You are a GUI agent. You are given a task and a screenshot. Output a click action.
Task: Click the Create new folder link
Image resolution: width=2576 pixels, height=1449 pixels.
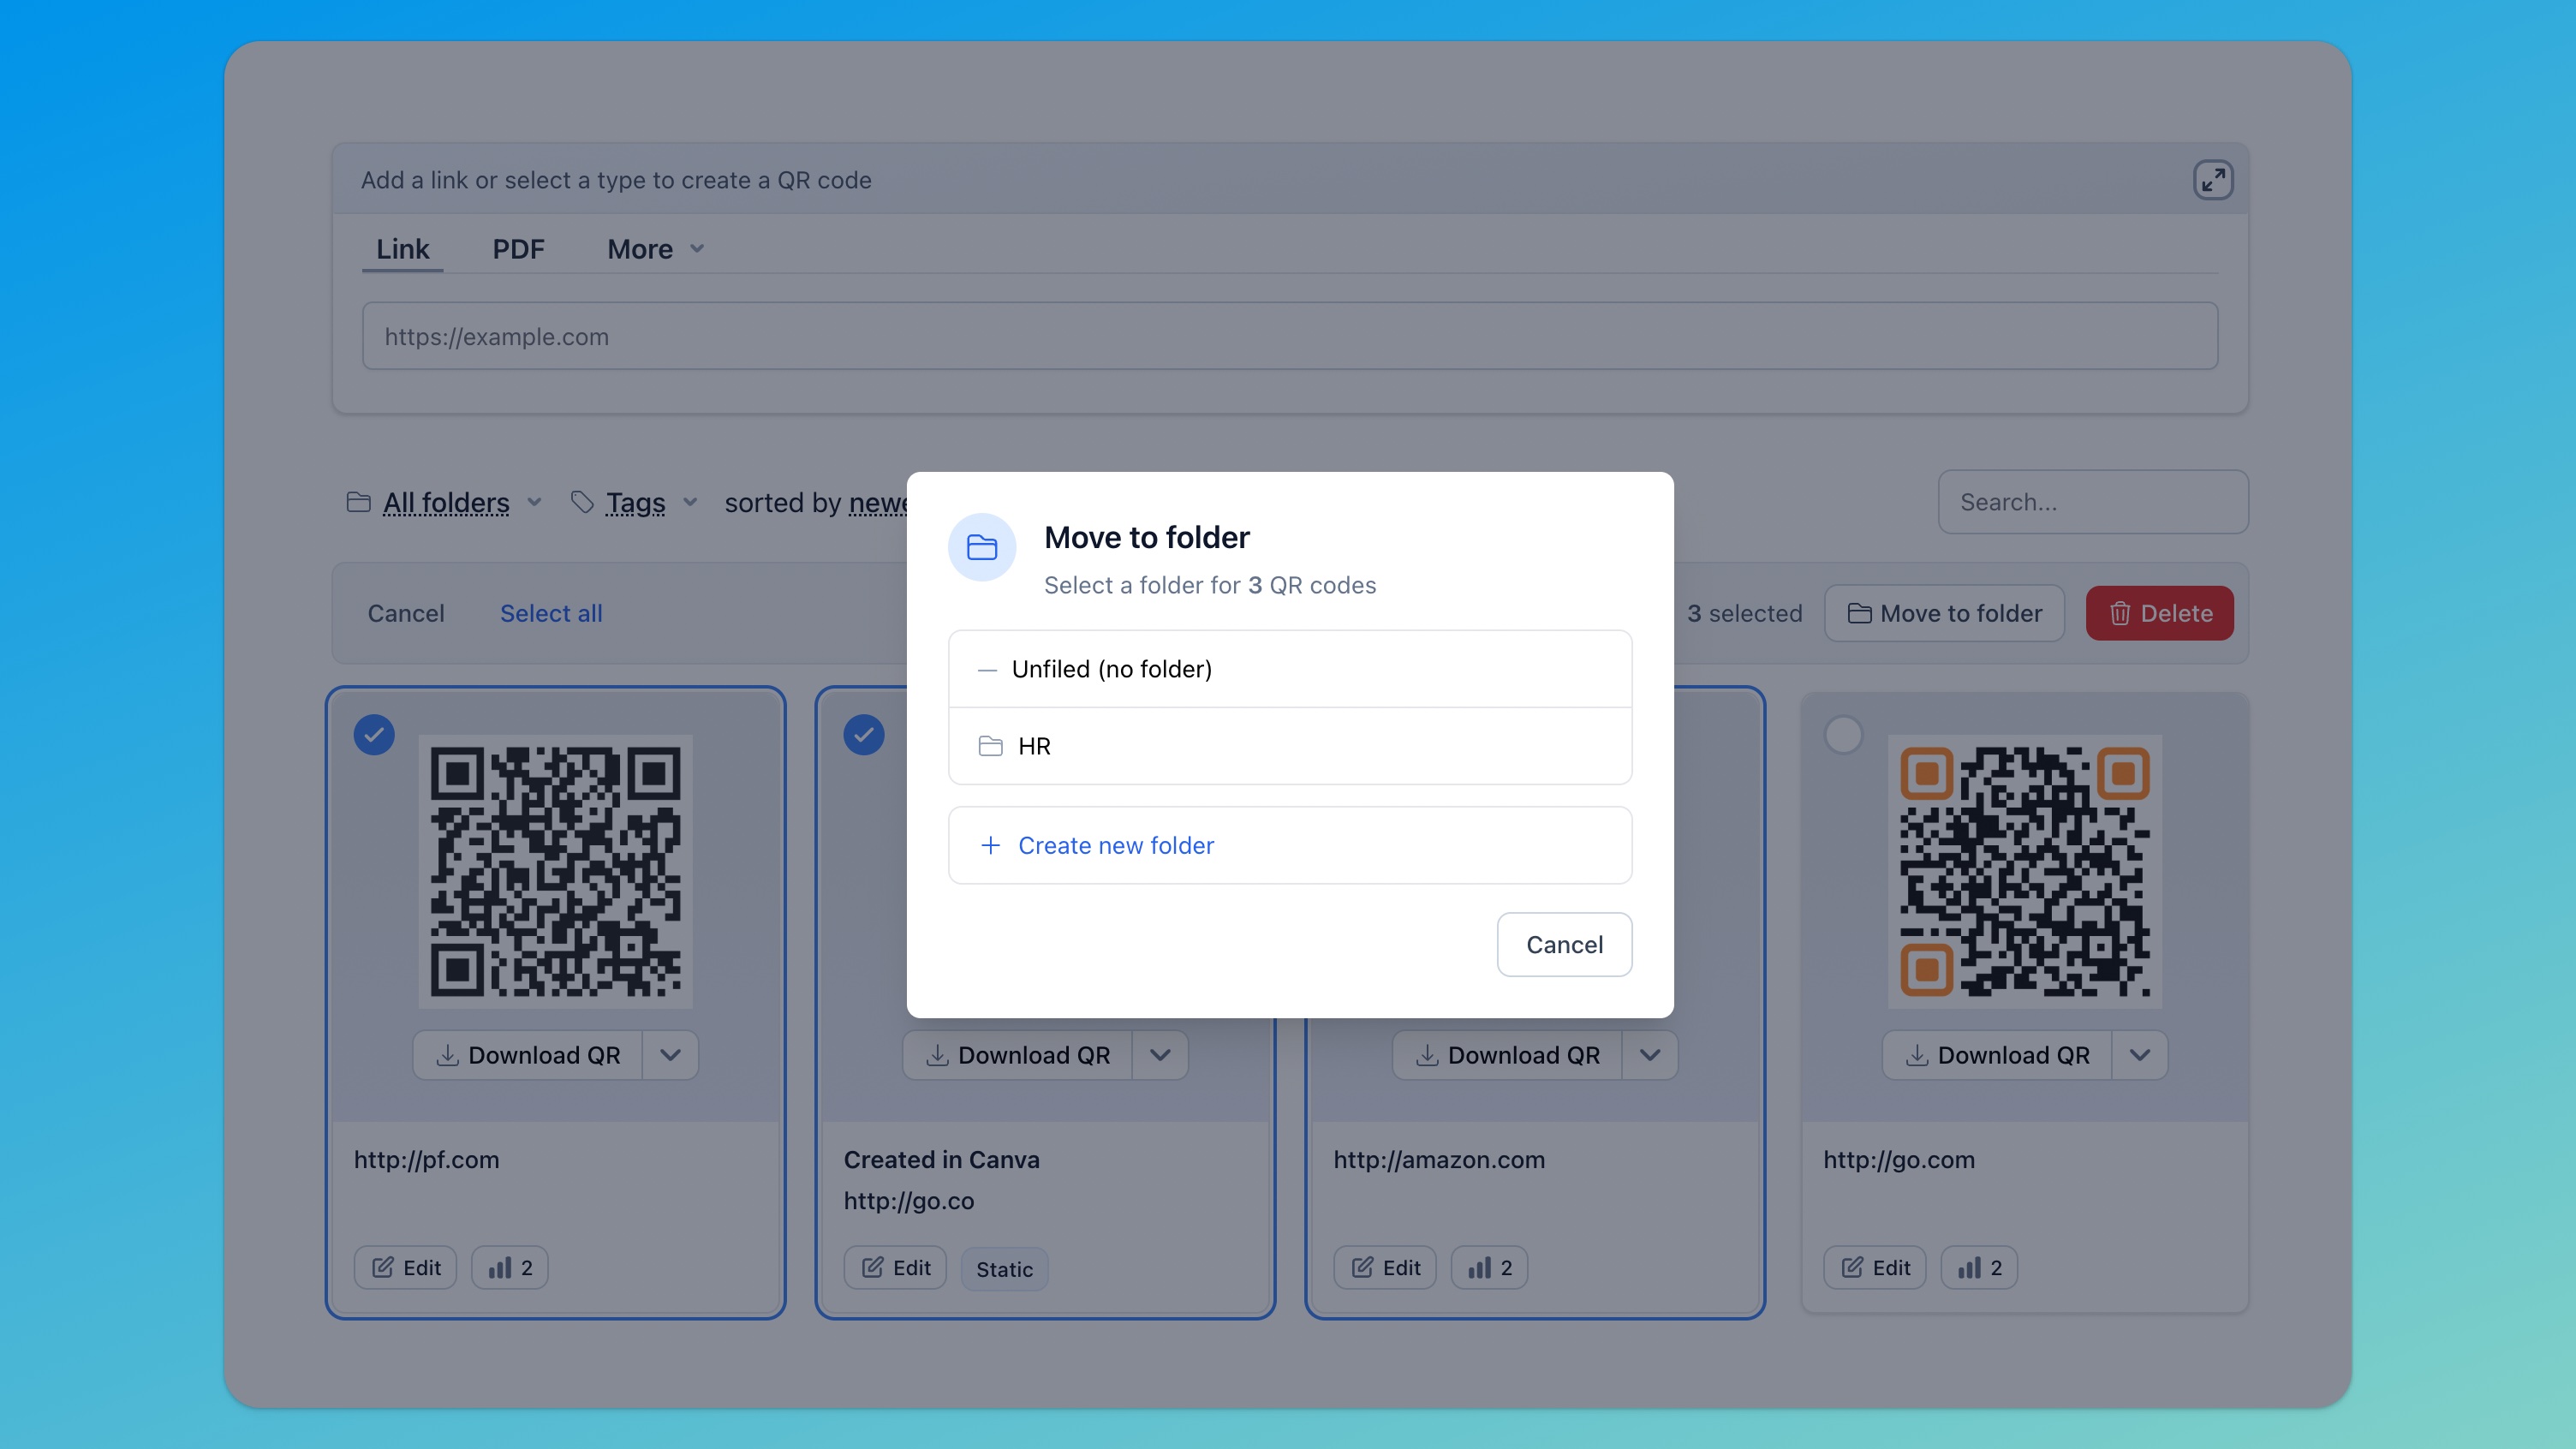1116,845
